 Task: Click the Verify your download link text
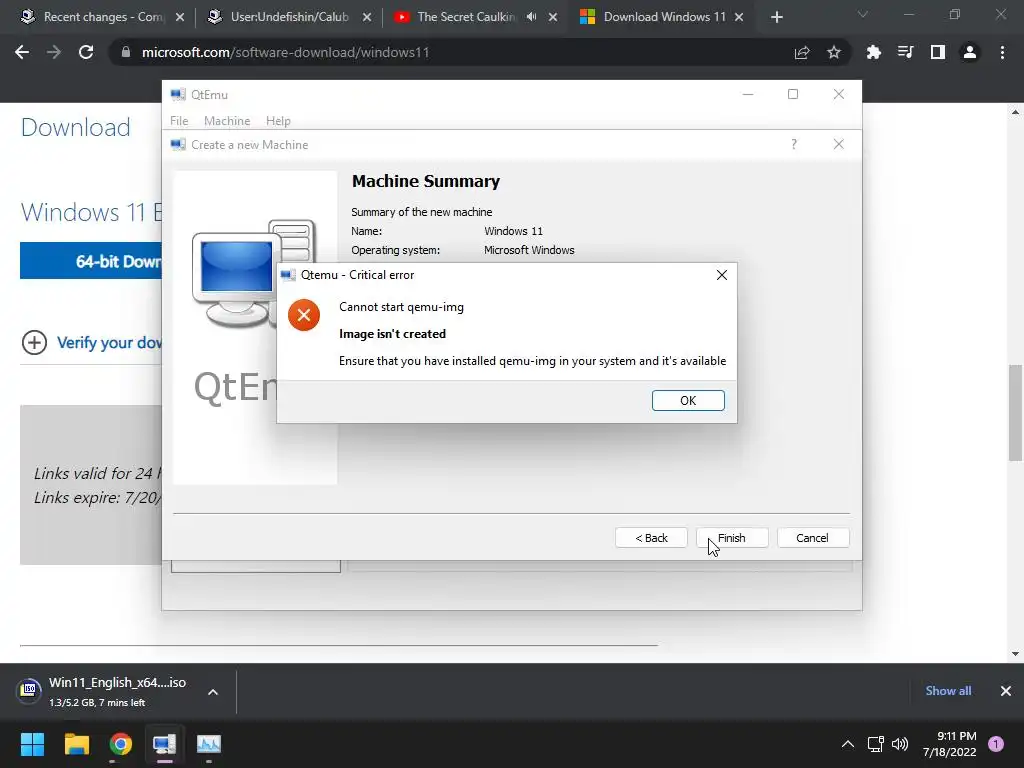pos(110,342)
